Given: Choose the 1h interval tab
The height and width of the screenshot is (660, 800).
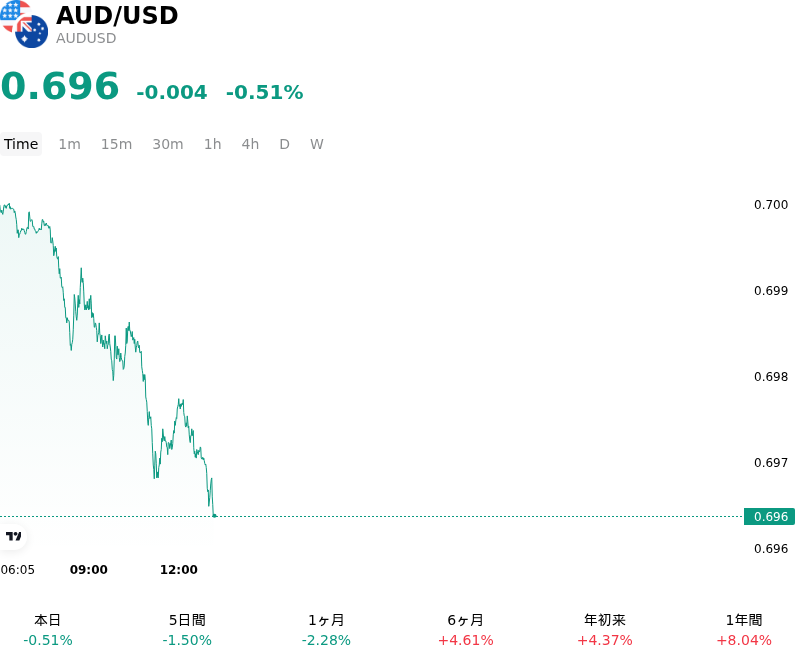Looking at the screenshot, I should click(213, 144).
